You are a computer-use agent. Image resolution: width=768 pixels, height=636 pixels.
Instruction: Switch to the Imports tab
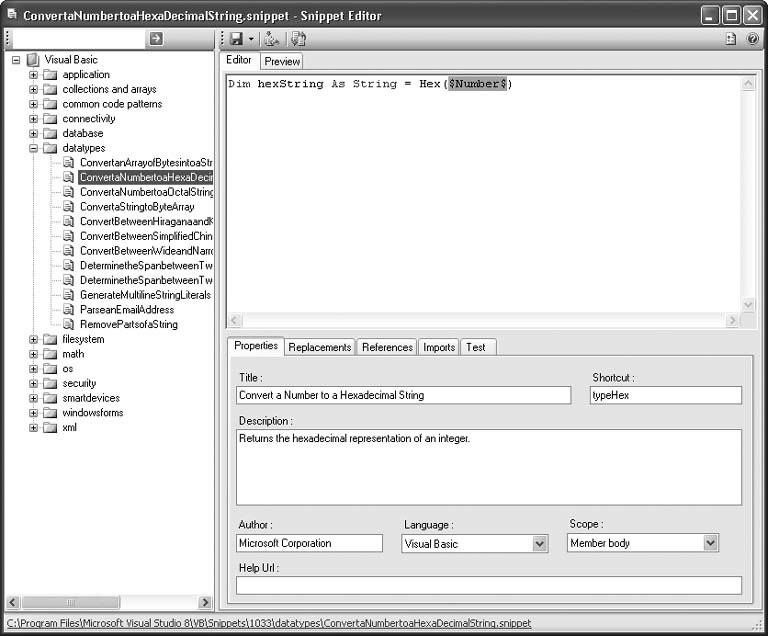tap(439, 347)
